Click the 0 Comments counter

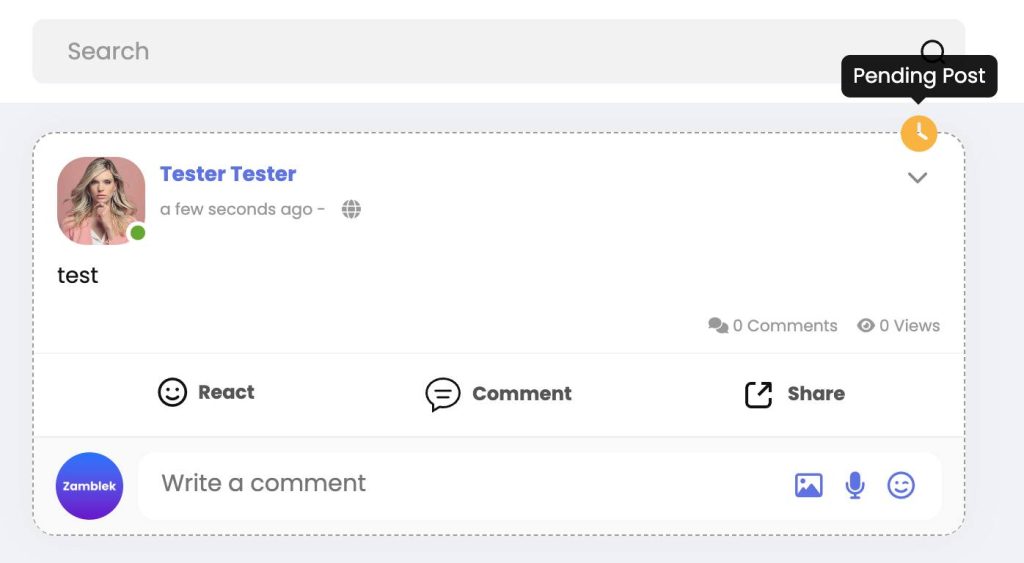(773, 325)
